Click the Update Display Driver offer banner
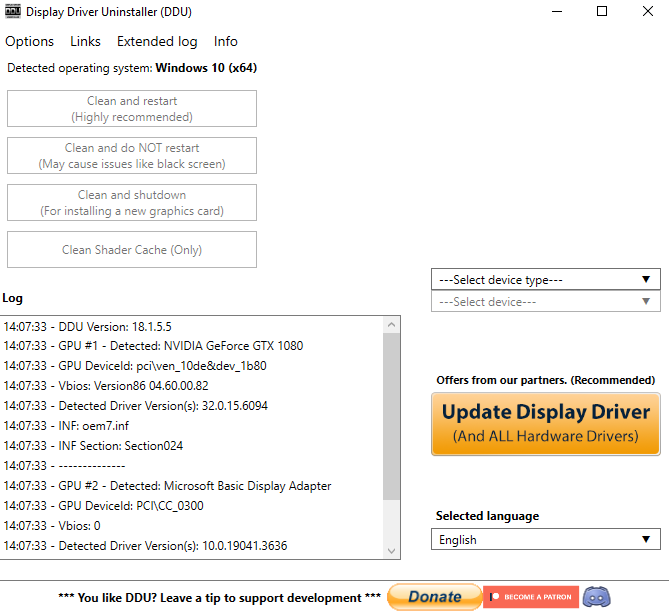Image resolution: width=669 pixels, height=612 pixels. tap(546, 424)
